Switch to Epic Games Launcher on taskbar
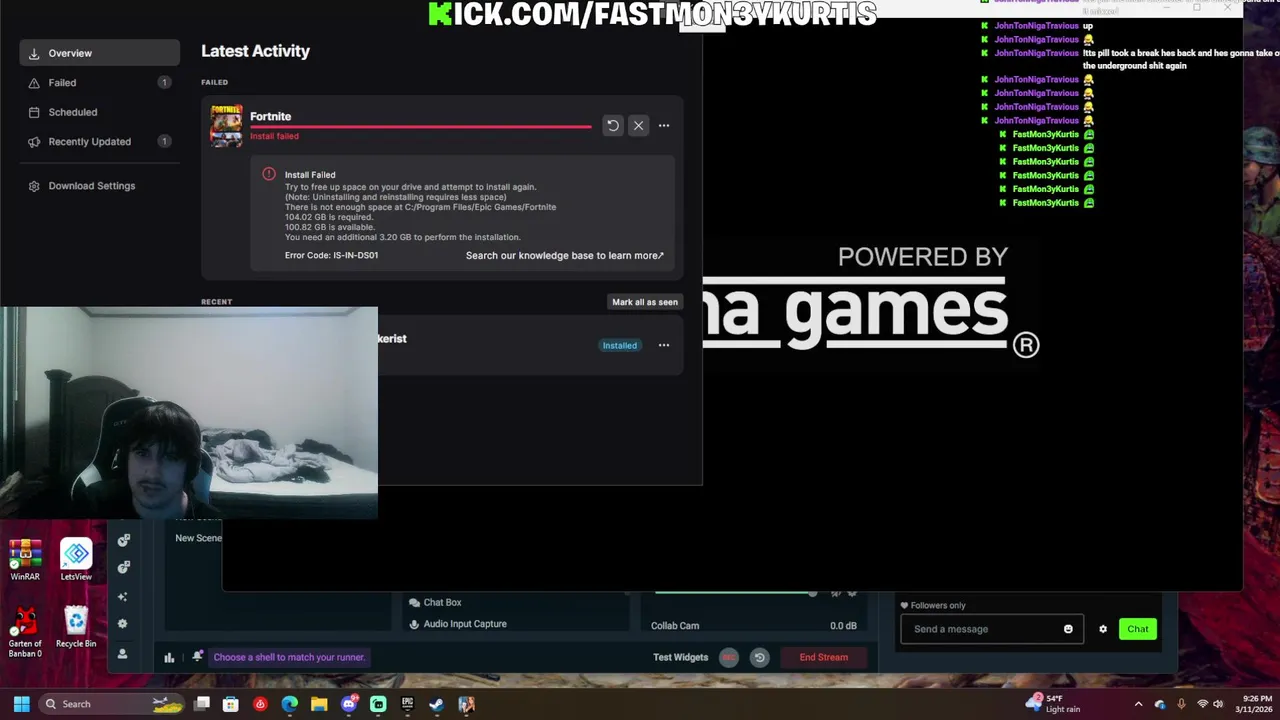 coord(407,704)
